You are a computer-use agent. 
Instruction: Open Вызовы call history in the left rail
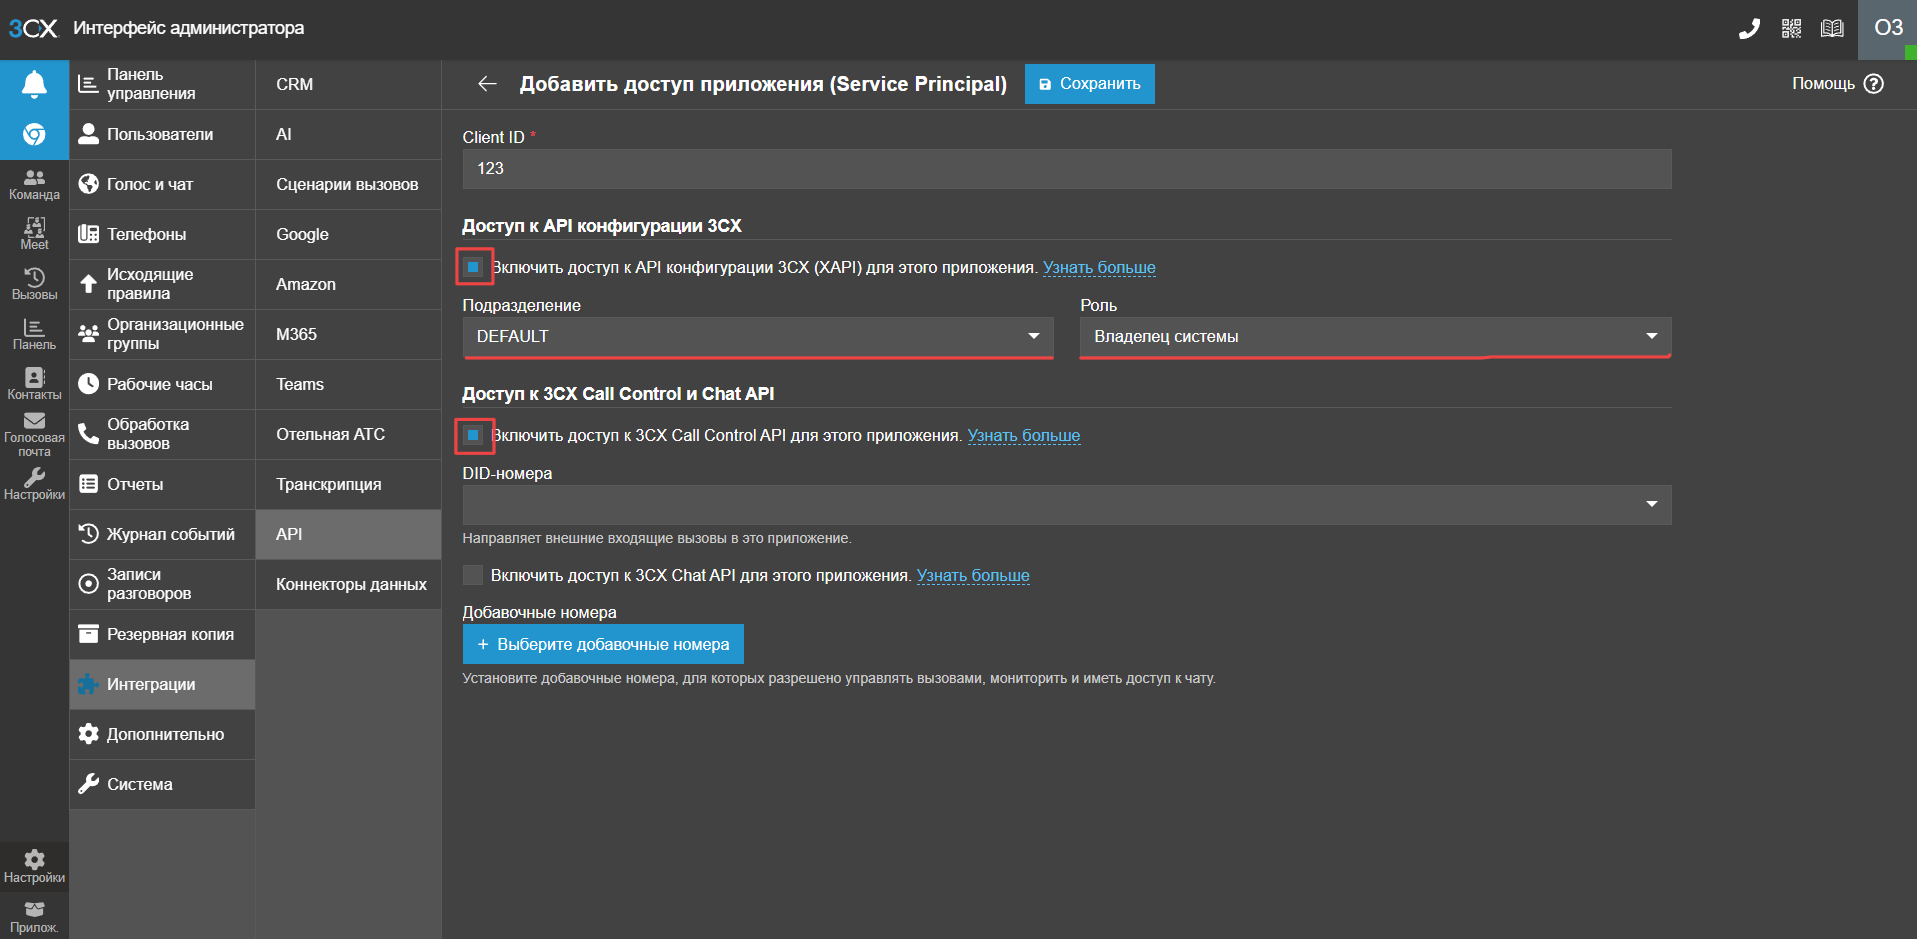click(x=34, y=284)
